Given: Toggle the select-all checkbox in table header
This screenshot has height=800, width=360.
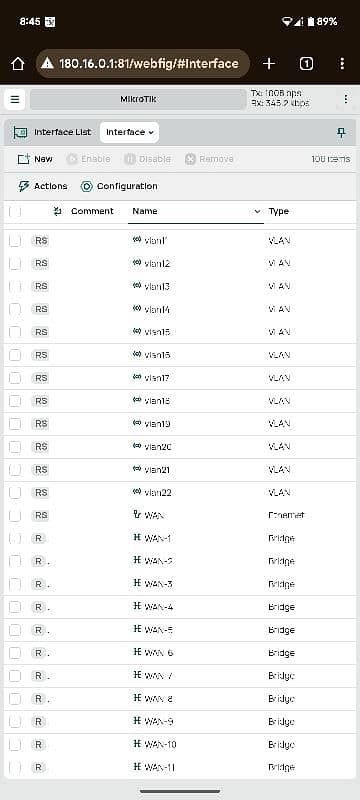Looking at the screenshot, I should pos(15,211).
